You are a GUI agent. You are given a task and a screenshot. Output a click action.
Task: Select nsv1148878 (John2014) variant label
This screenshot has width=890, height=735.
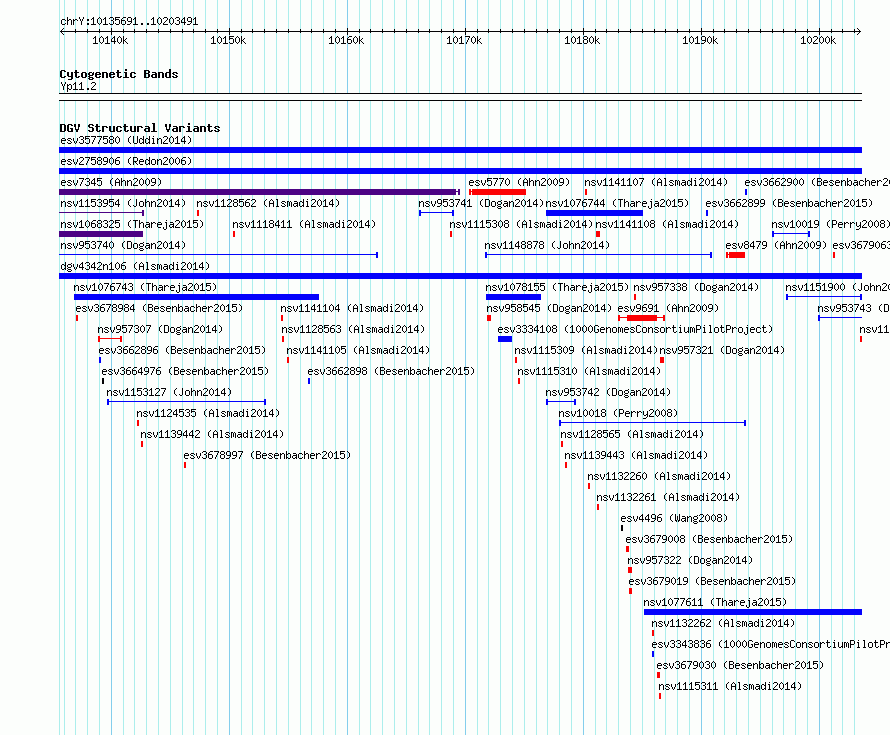[x=547, y=245]
